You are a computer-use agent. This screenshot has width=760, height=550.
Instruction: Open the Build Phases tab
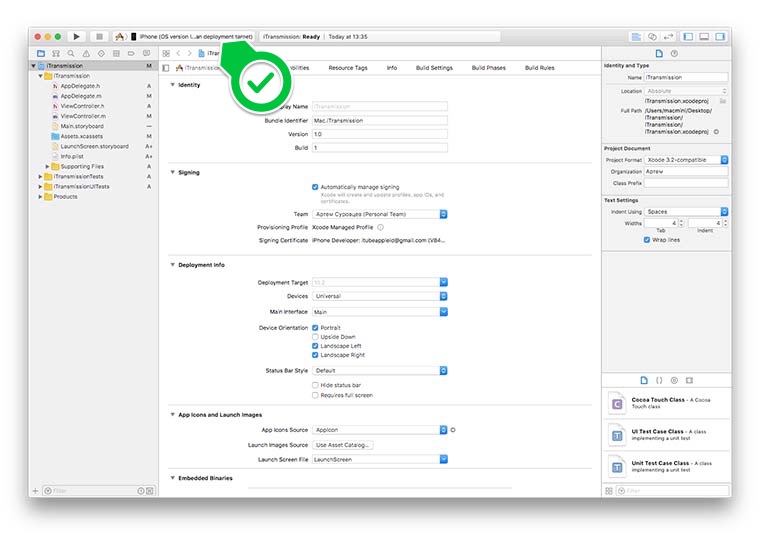488,68
